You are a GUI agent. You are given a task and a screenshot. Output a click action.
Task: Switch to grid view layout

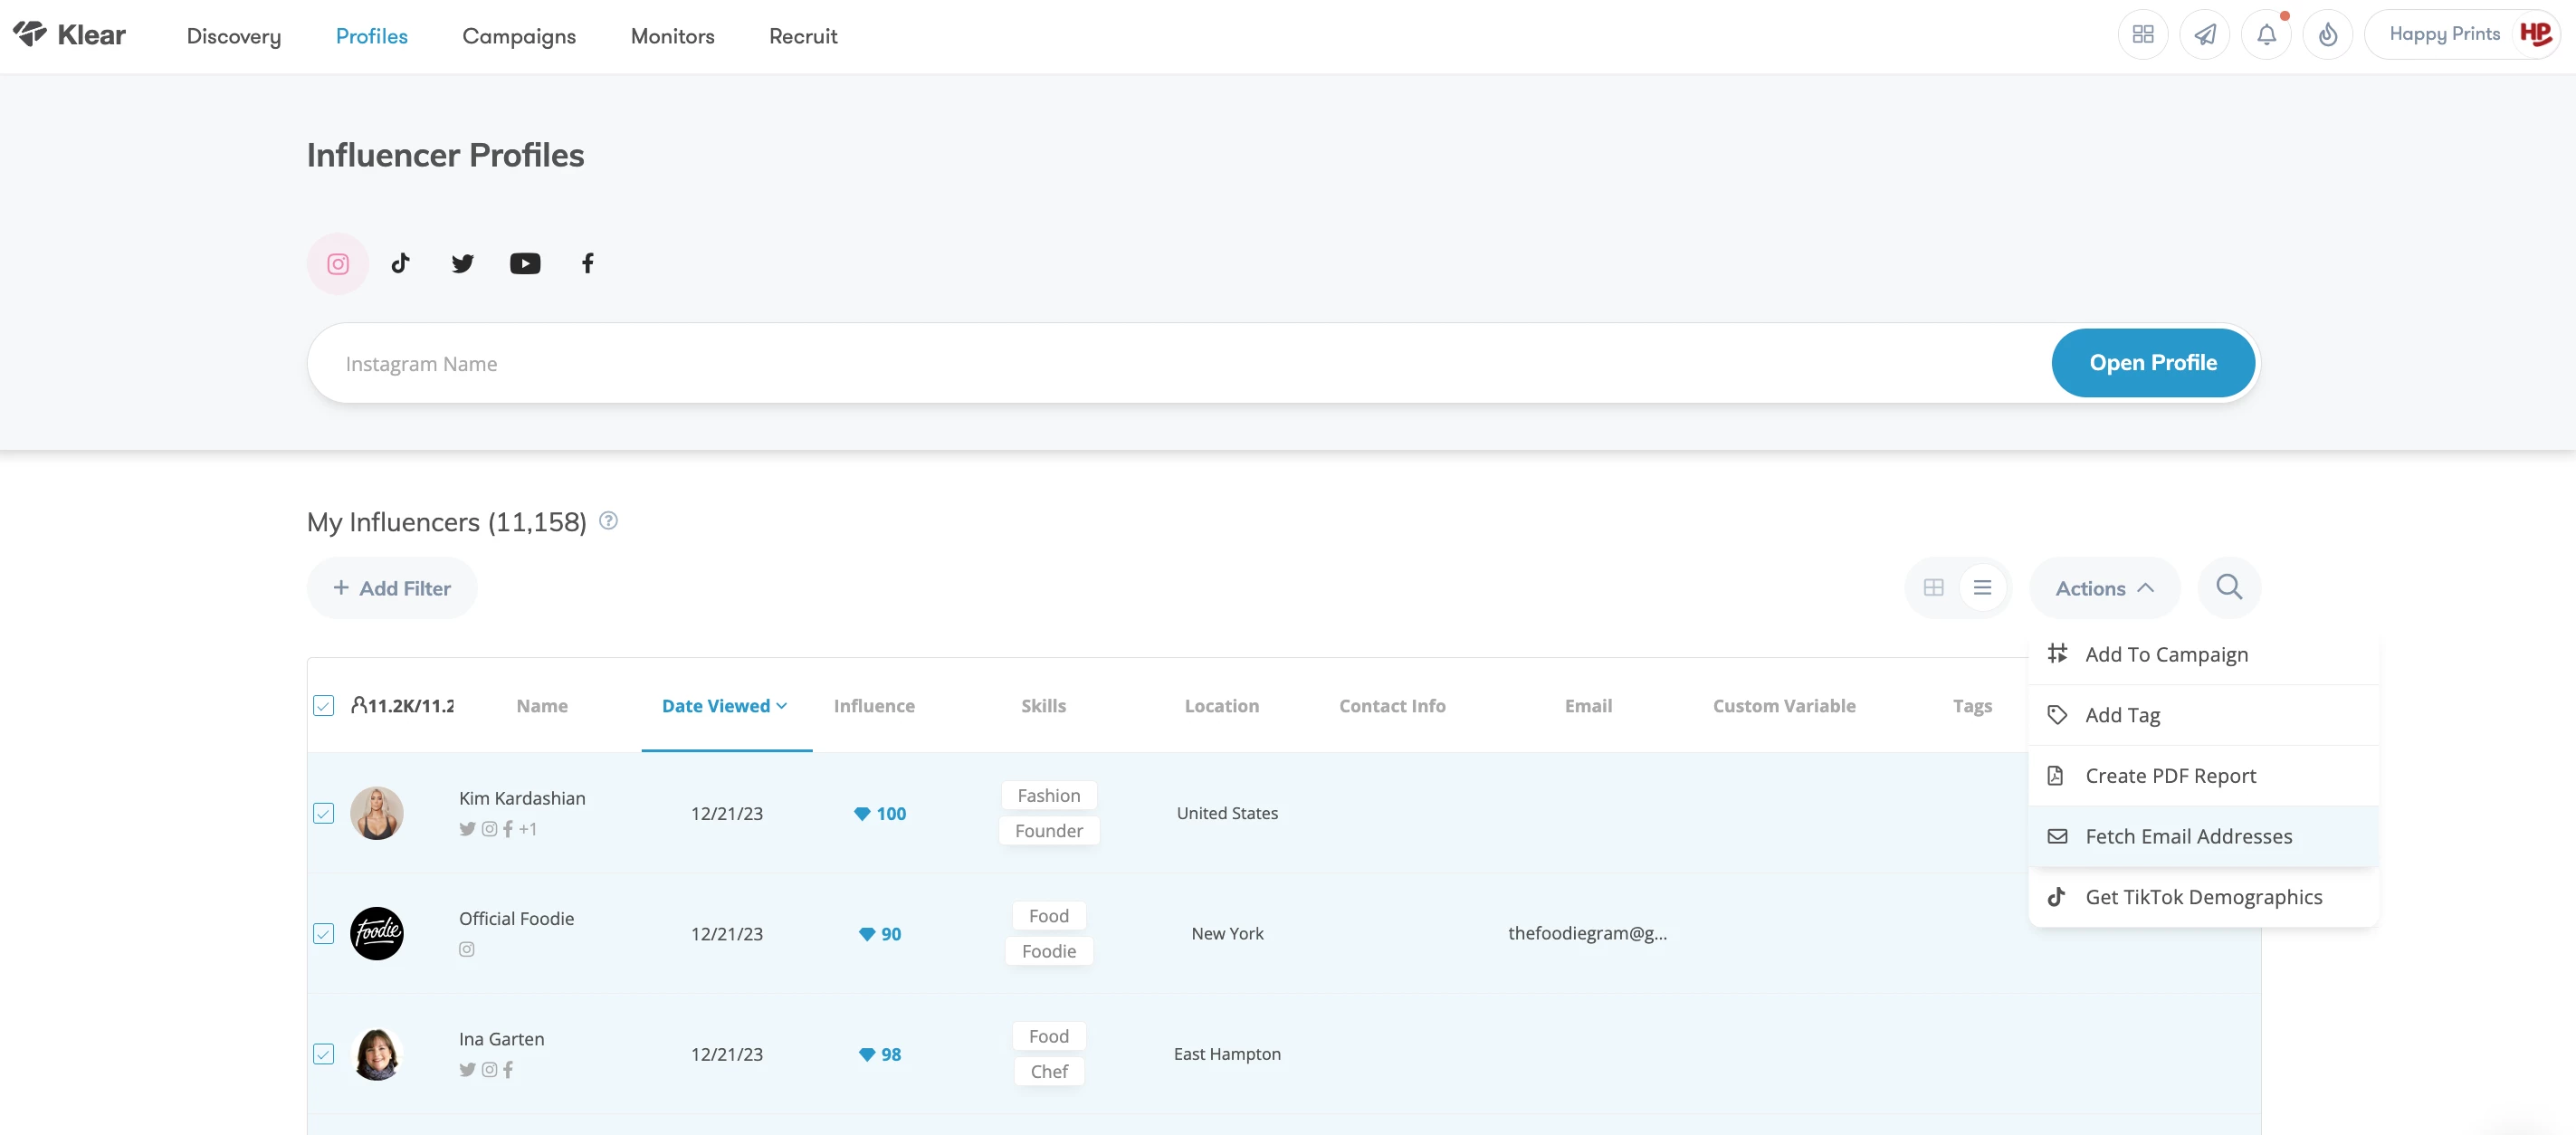point(1934,588)
